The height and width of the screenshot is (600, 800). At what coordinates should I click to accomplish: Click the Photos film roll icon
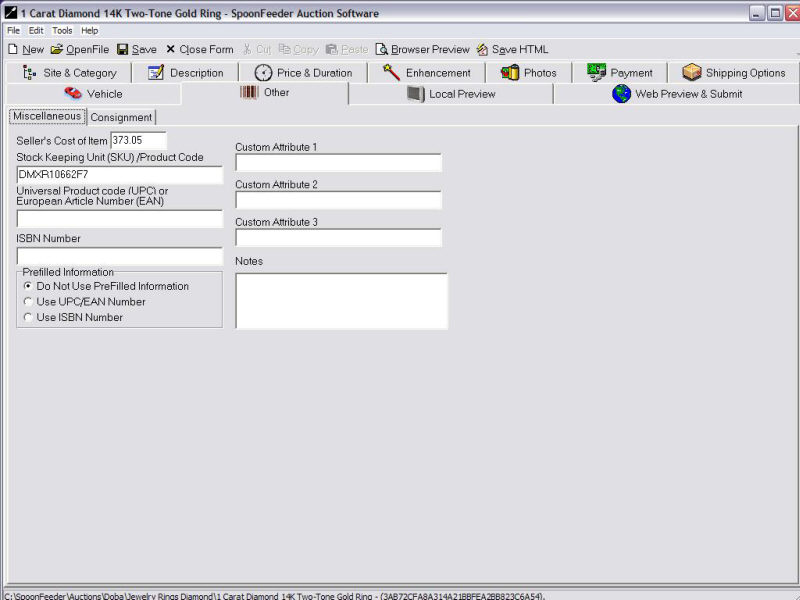pos(510,72)
